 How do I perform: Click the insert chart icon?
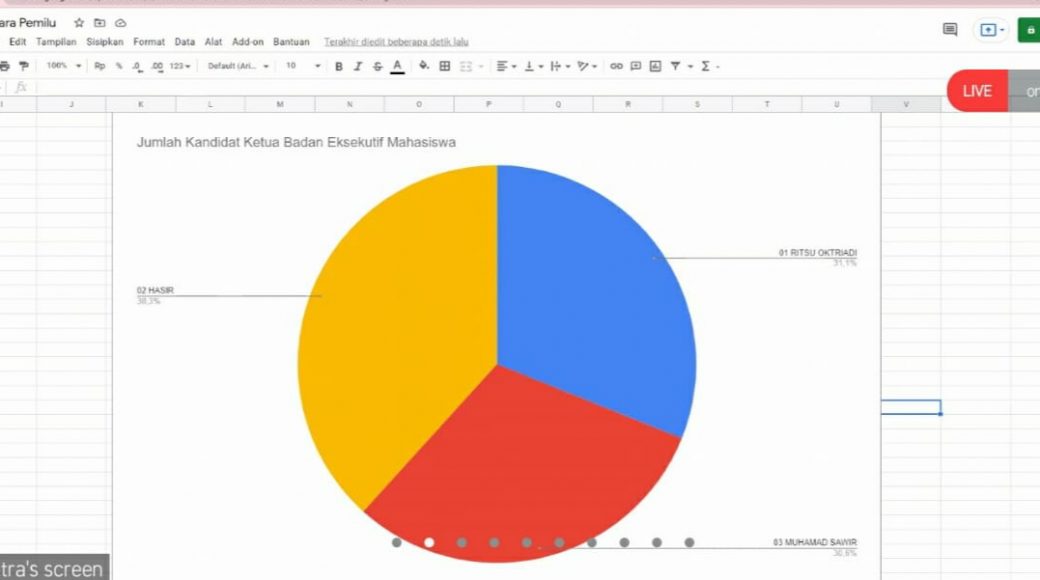[x=655, y=66]
